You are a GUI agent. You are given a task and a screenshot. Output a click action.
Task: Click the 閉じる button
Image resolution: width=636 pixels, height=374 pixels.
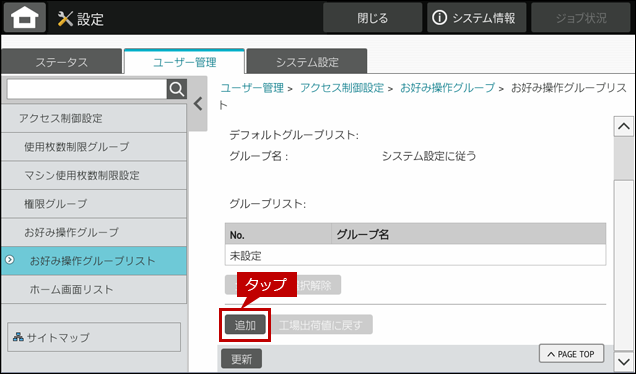coord(372,18)
